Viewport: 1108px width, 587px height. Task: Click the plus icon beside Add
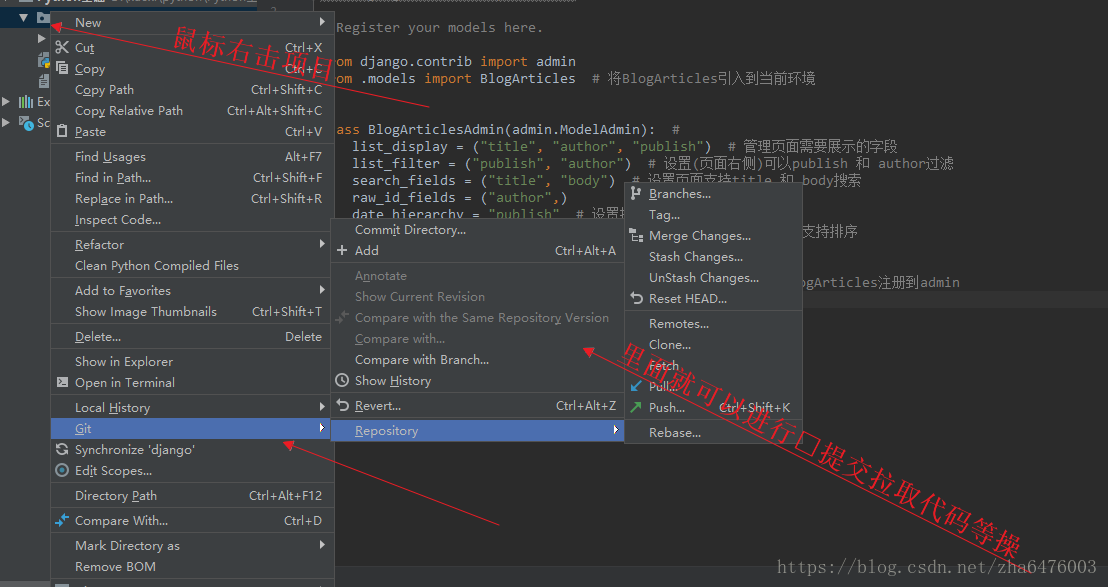tap(342, 250)
